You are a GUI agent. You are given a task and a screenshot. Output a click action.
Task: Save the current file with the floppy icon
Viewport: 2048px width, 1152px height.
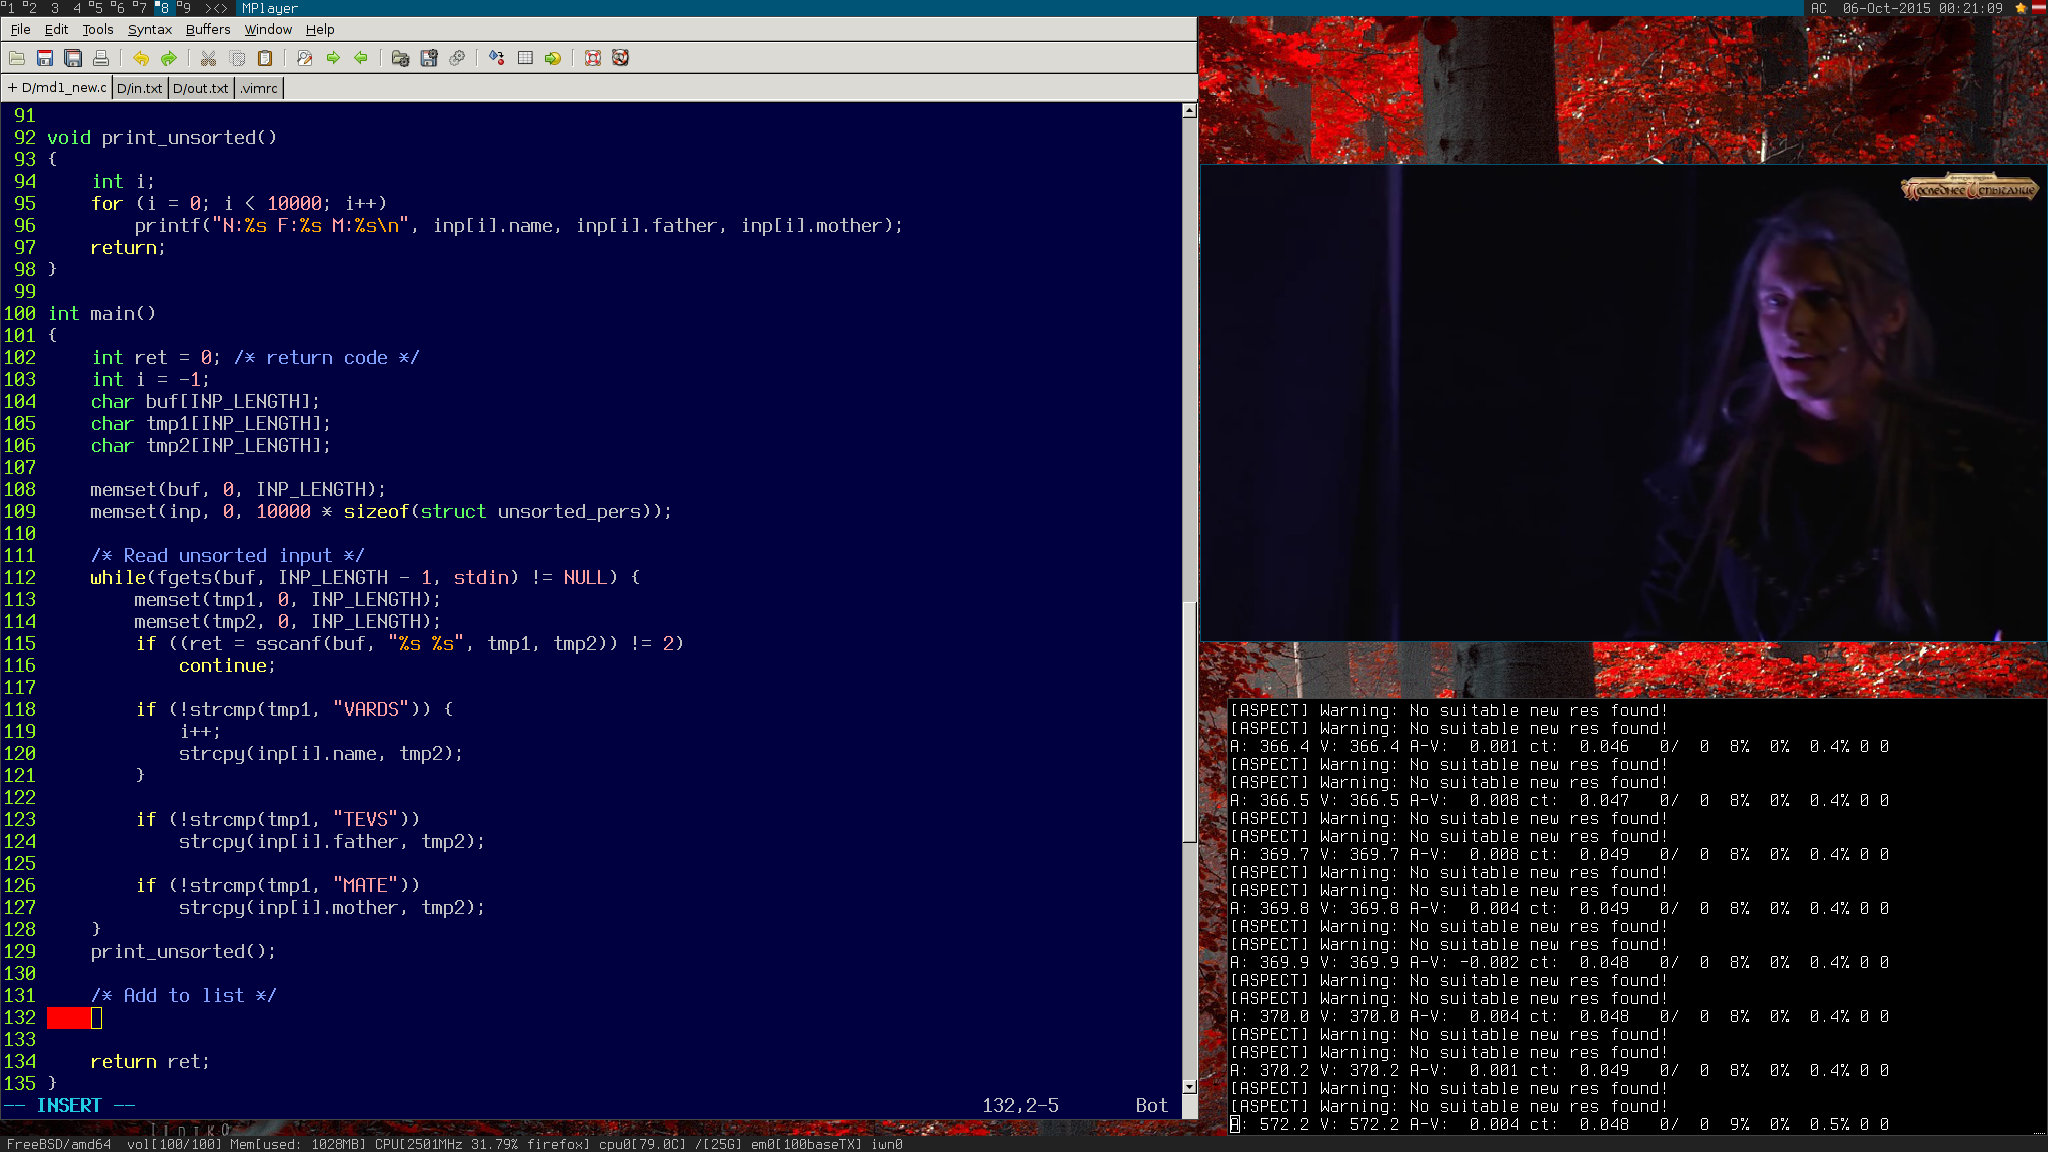click(45, 58)
